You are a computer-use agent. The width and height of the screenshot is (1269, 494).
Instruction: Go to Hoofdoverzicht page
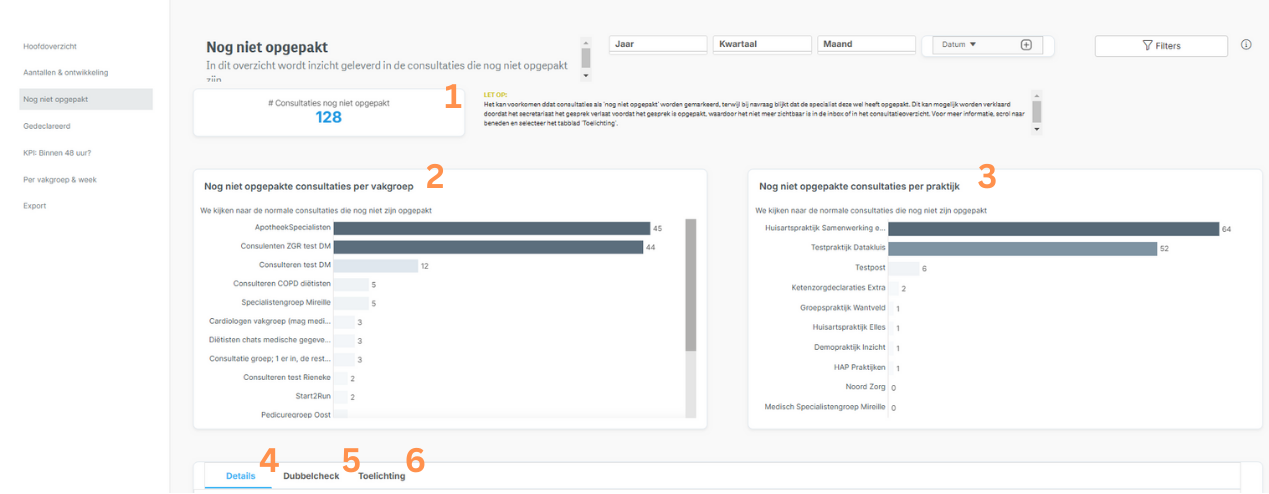(50, 47)
